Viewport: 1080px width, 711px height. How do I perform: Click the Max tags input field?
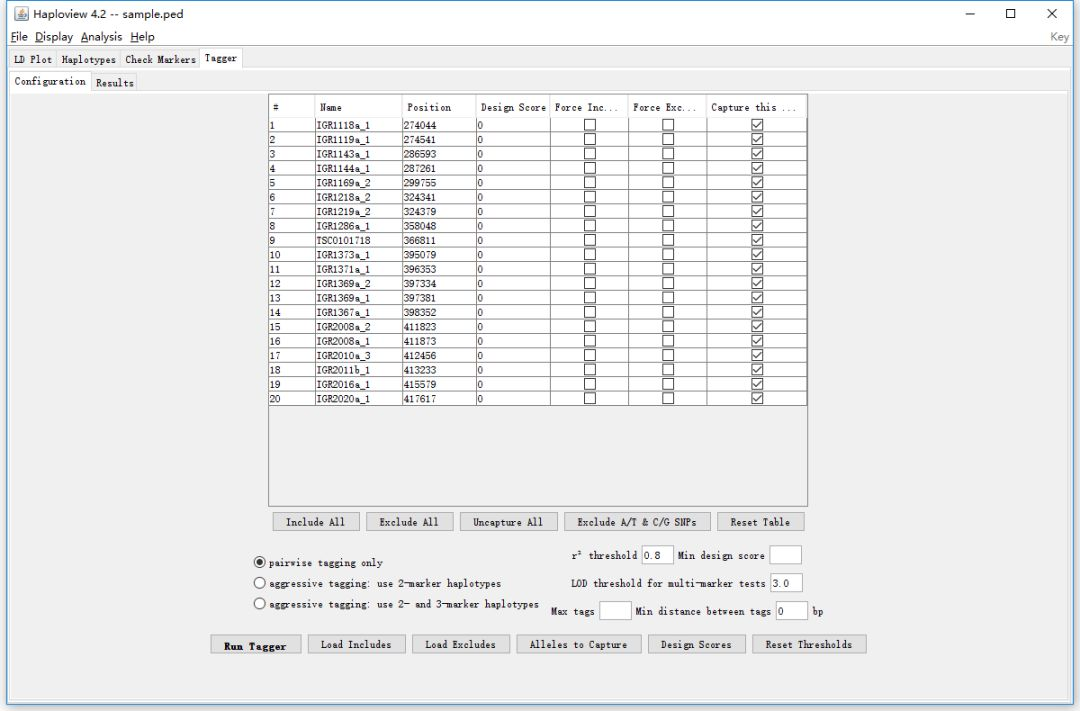615,610
